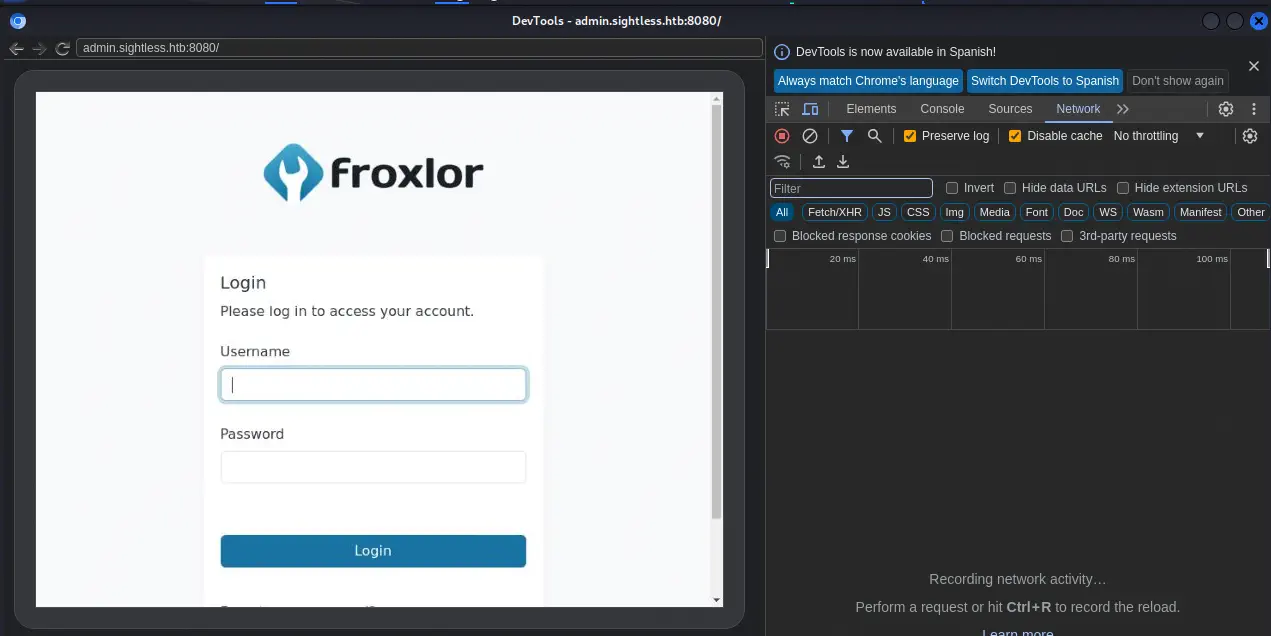Toggle device toolbar emulation

[x=810, y=109]
